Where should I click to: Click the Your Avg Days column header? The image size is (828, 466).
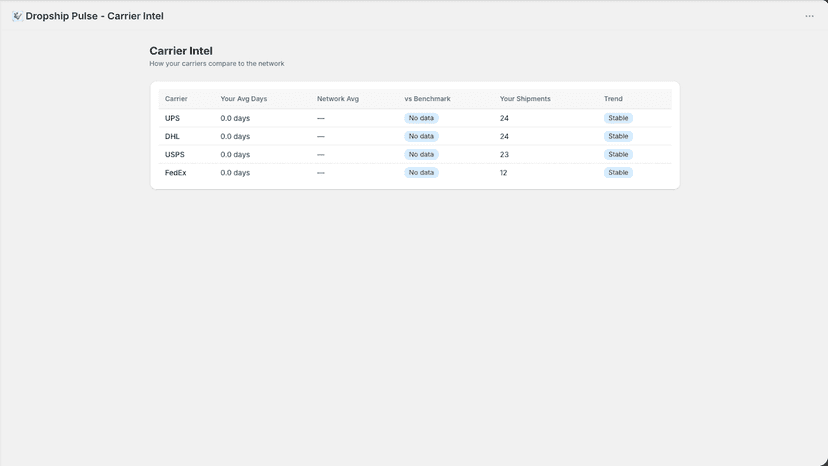[x=243, y=99]
